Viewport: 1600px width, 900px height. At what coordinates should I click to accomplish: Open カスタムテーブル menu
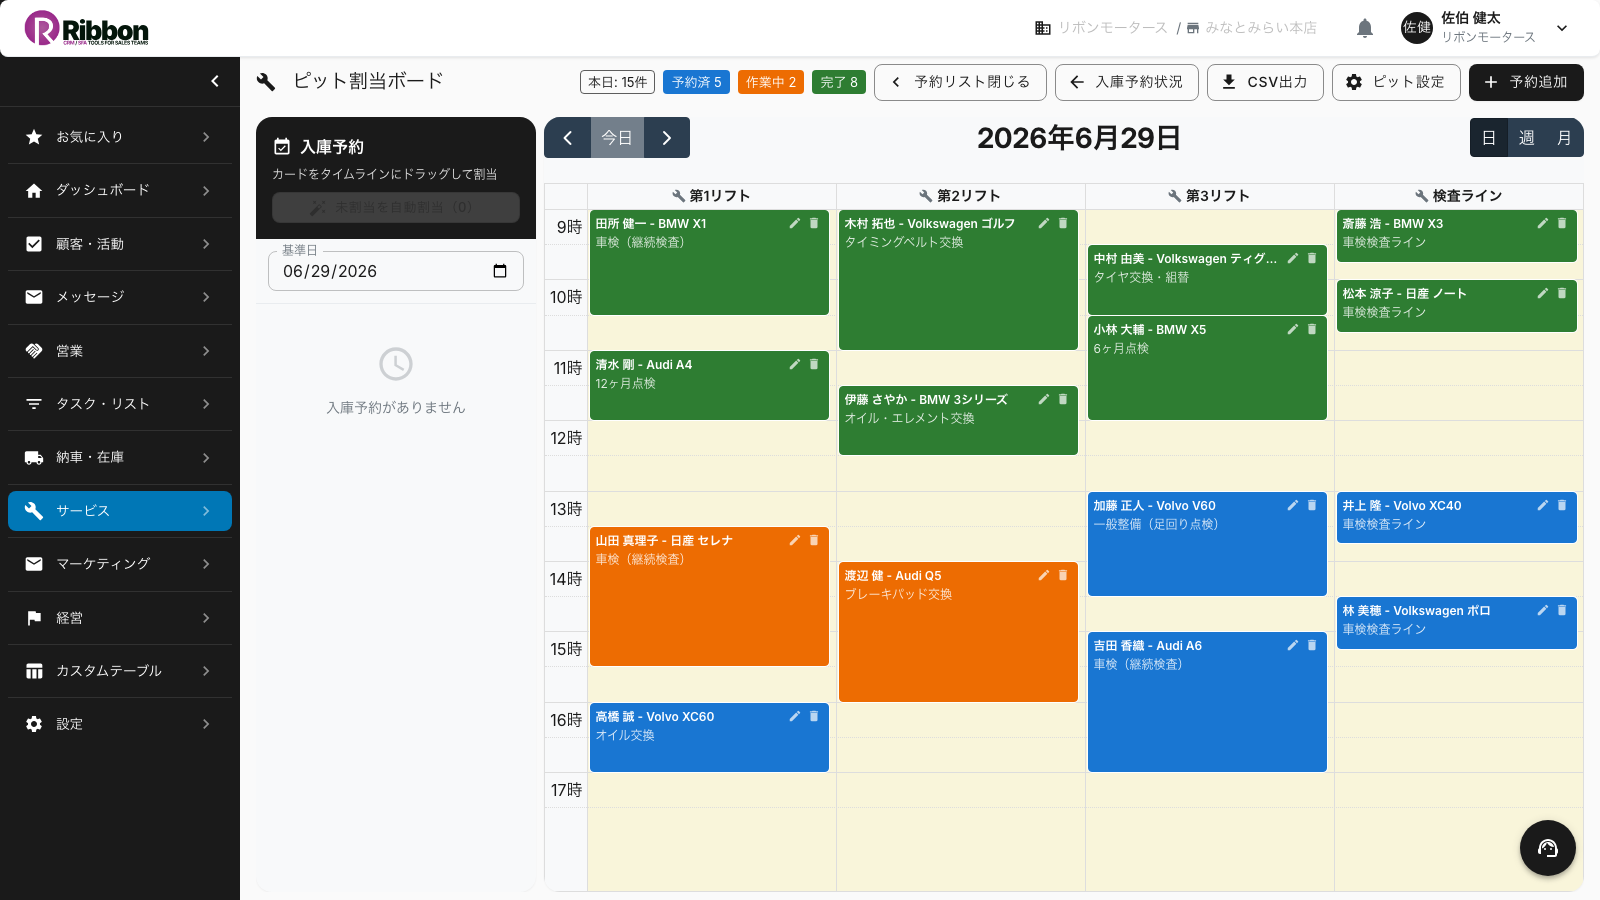pos(120,671)
